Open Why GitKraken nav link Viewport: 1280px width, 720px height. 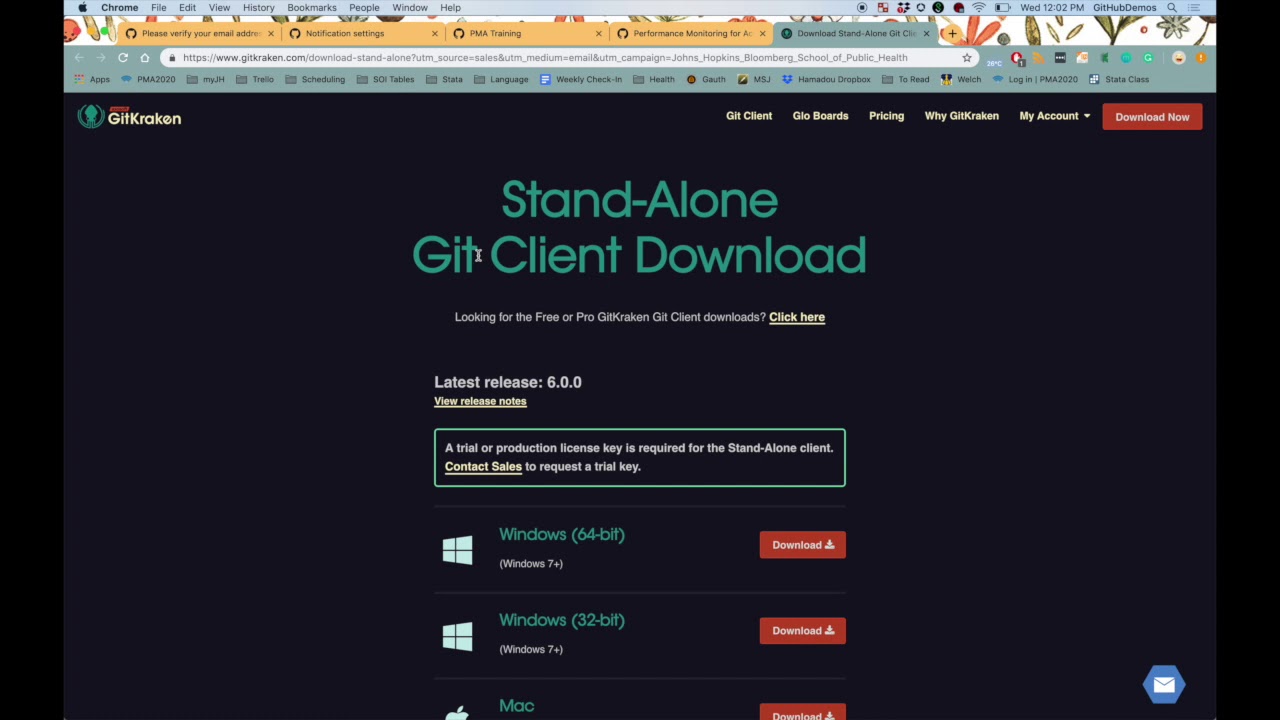pos(961,116)
